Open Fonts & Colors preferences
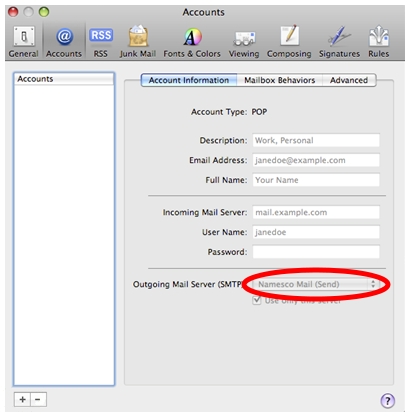Screen dimensions: 411x417 pyautogui.click(x=192, y=42)
